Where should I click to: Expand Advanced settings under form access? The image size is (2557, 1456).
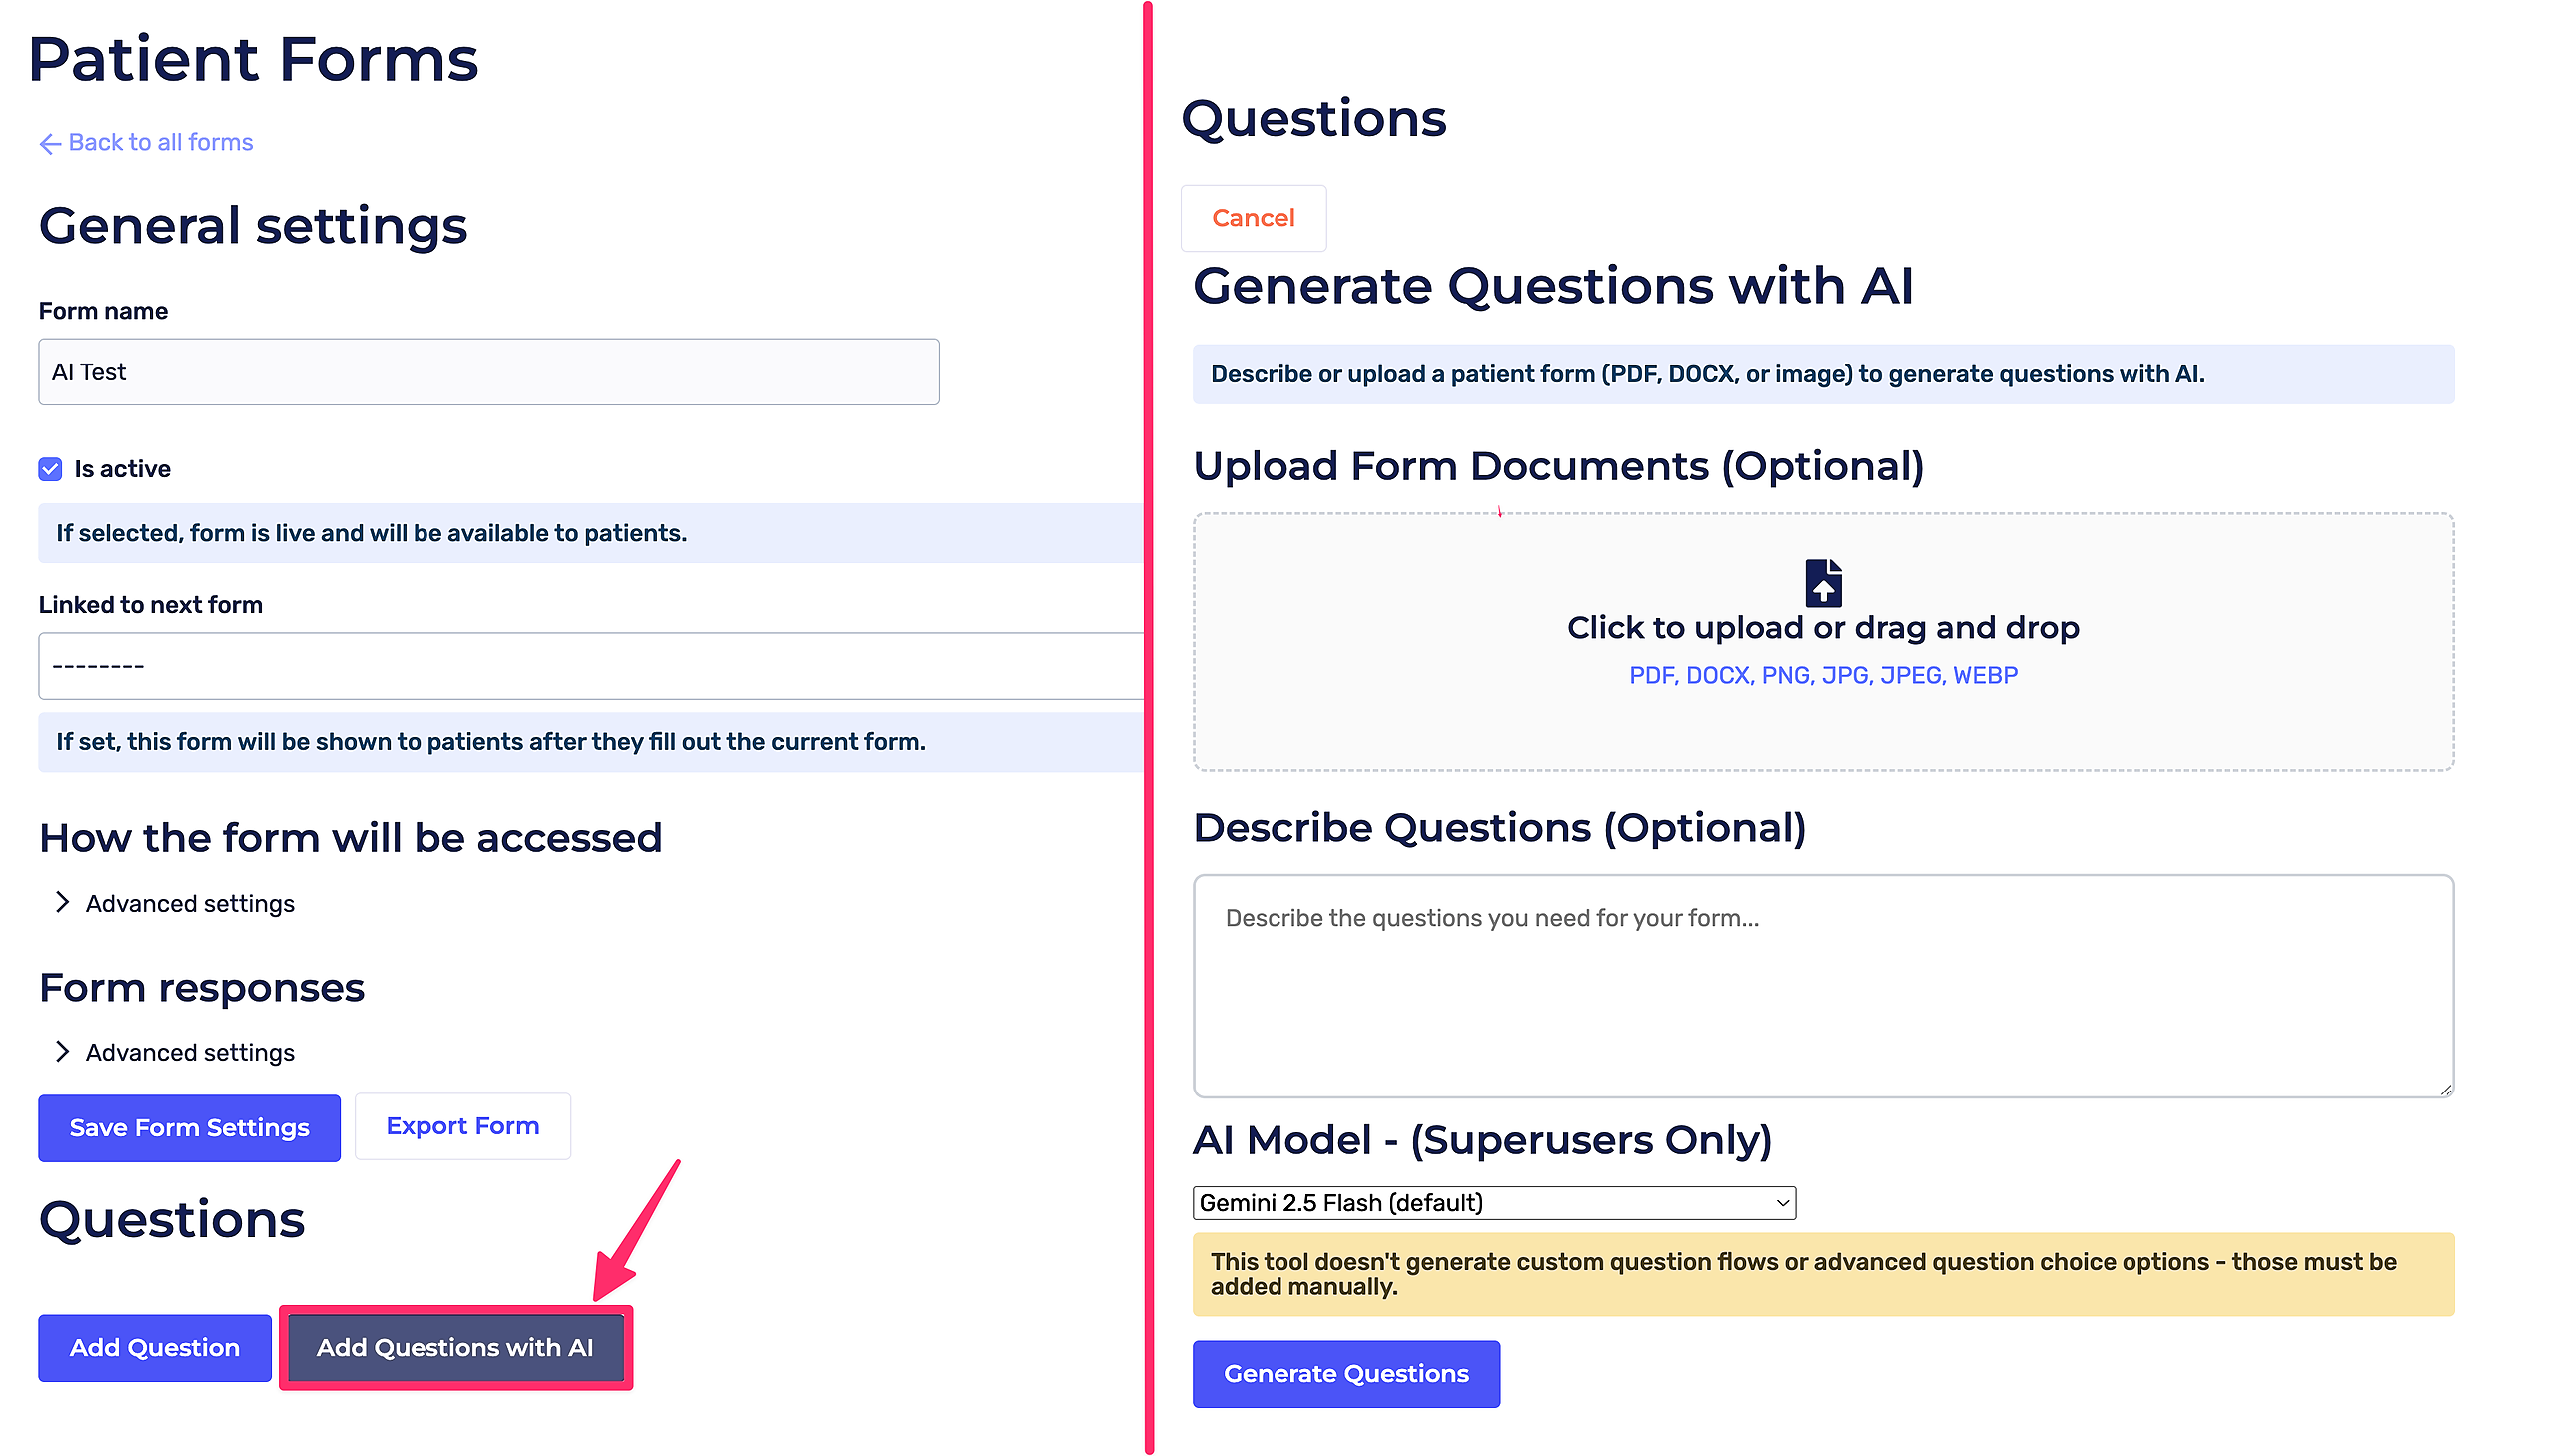click(x=189, y=903)
